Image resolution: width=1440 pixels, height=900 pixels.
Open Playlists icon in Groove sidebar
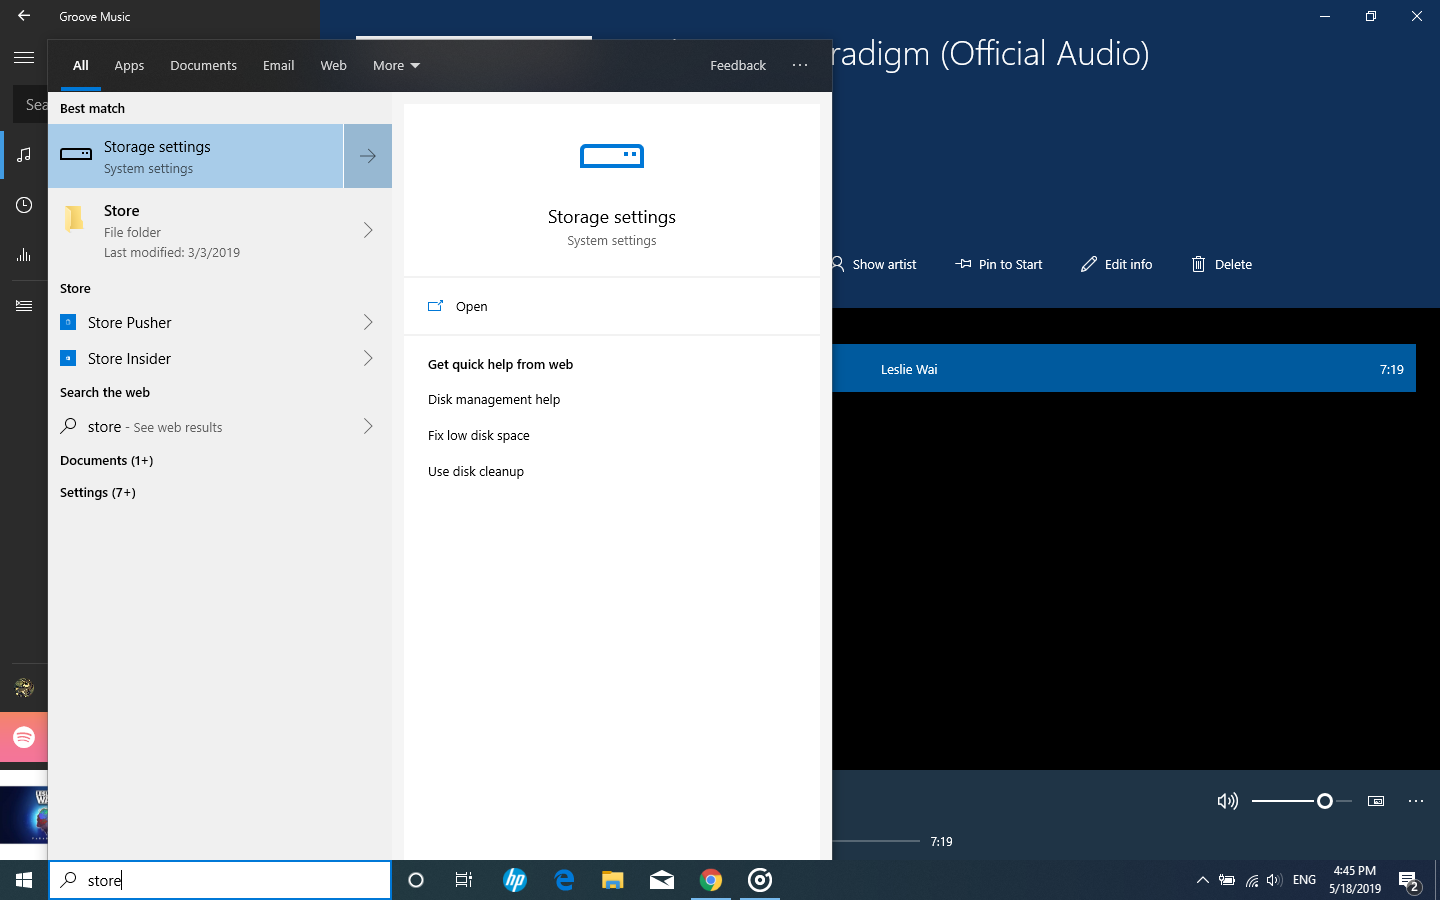click(24, 305)
